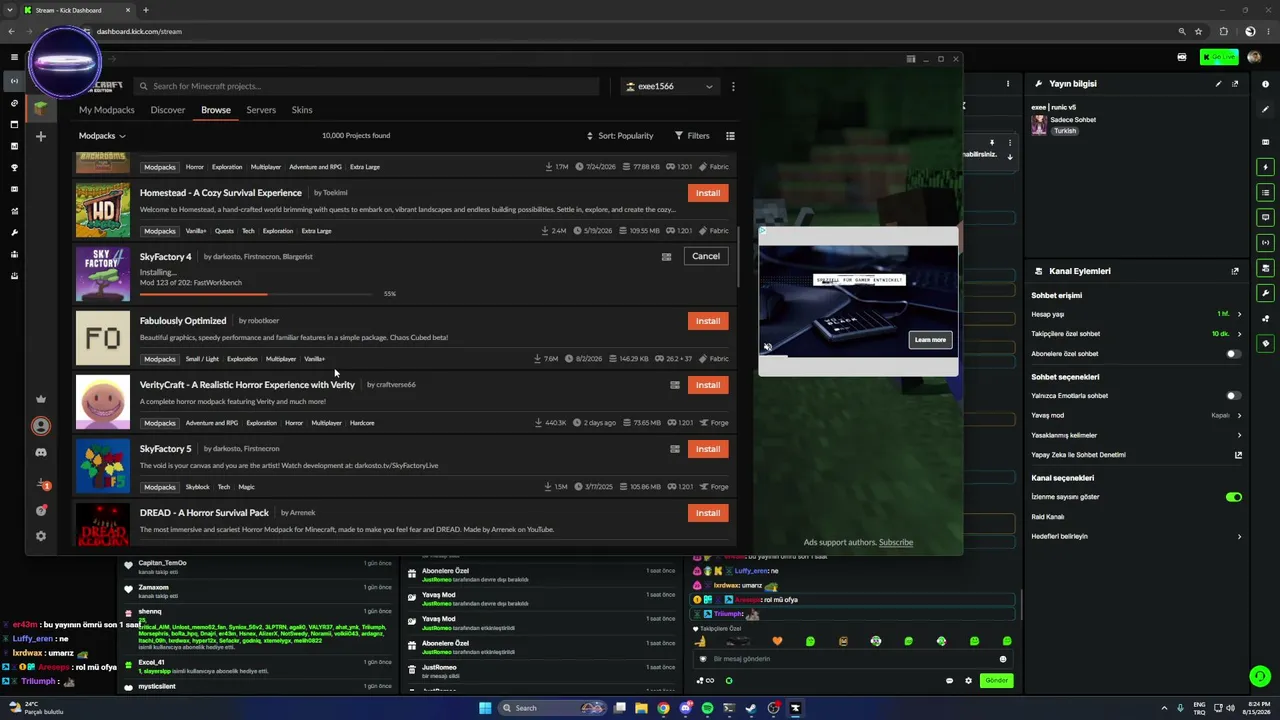
Task: Open Google Chrome from the taskbar
Action: click(x=663, y=708)
